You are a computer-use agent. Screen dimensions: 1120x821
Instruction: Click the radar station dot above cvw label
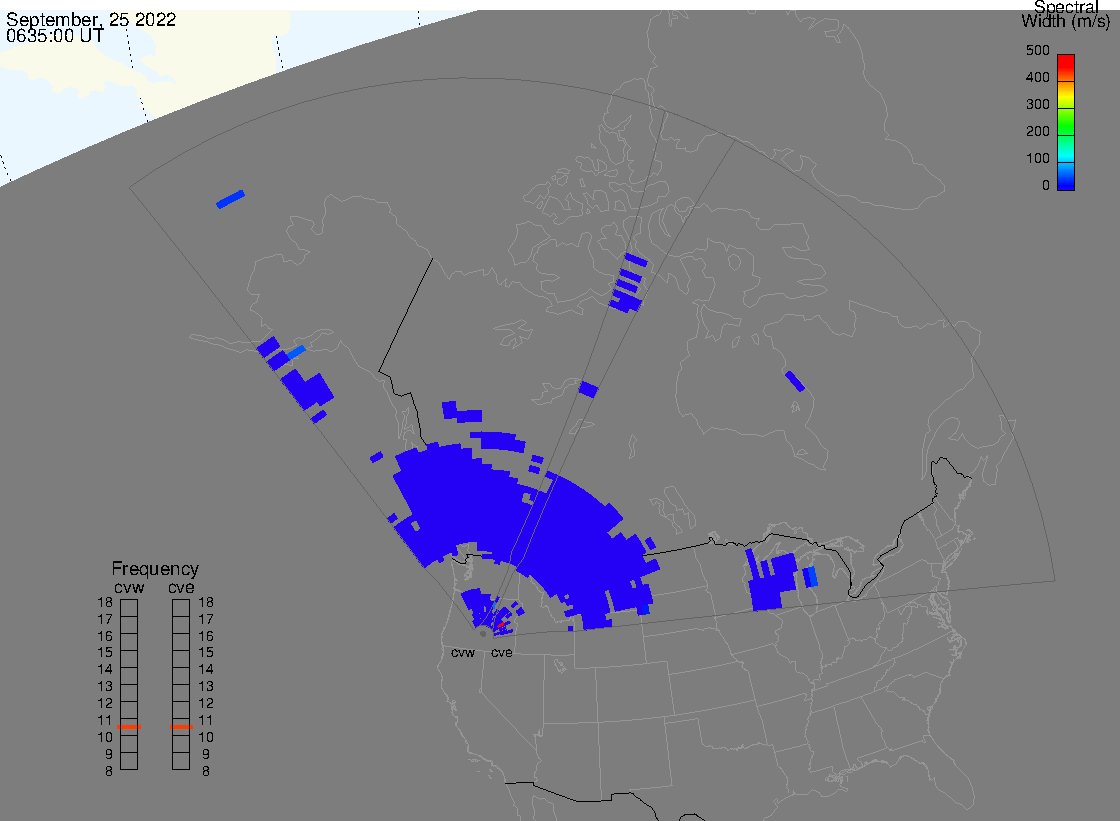click(x=484, y=634)
